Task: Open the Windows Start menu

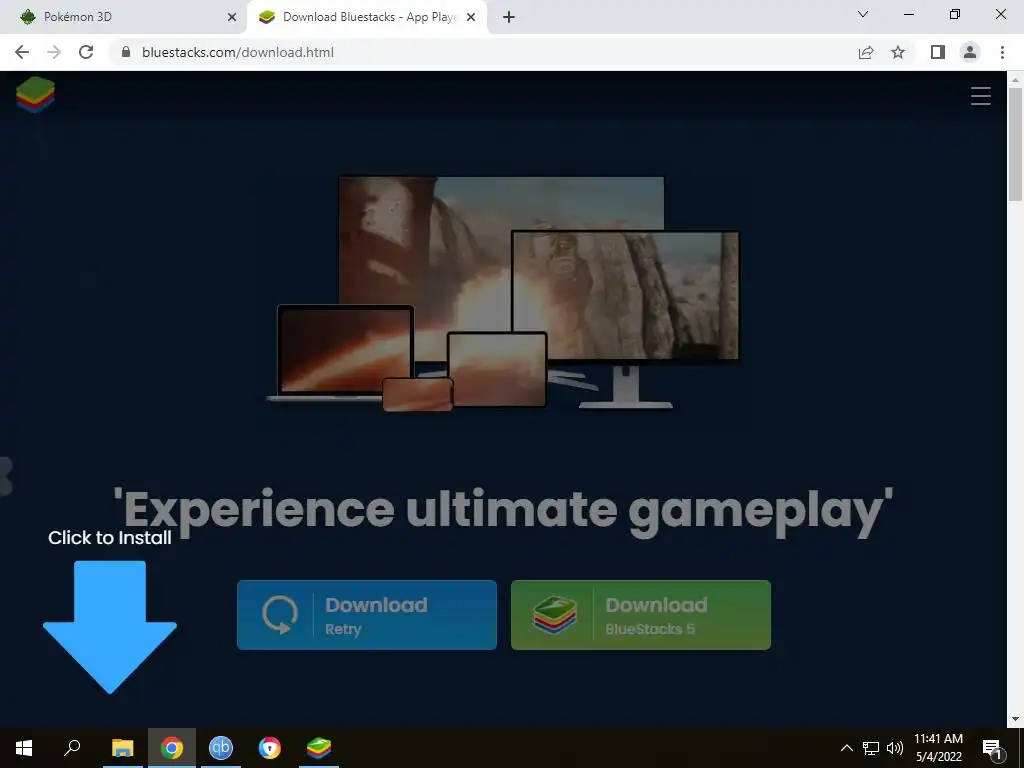Action: click(x=24, y=748)
